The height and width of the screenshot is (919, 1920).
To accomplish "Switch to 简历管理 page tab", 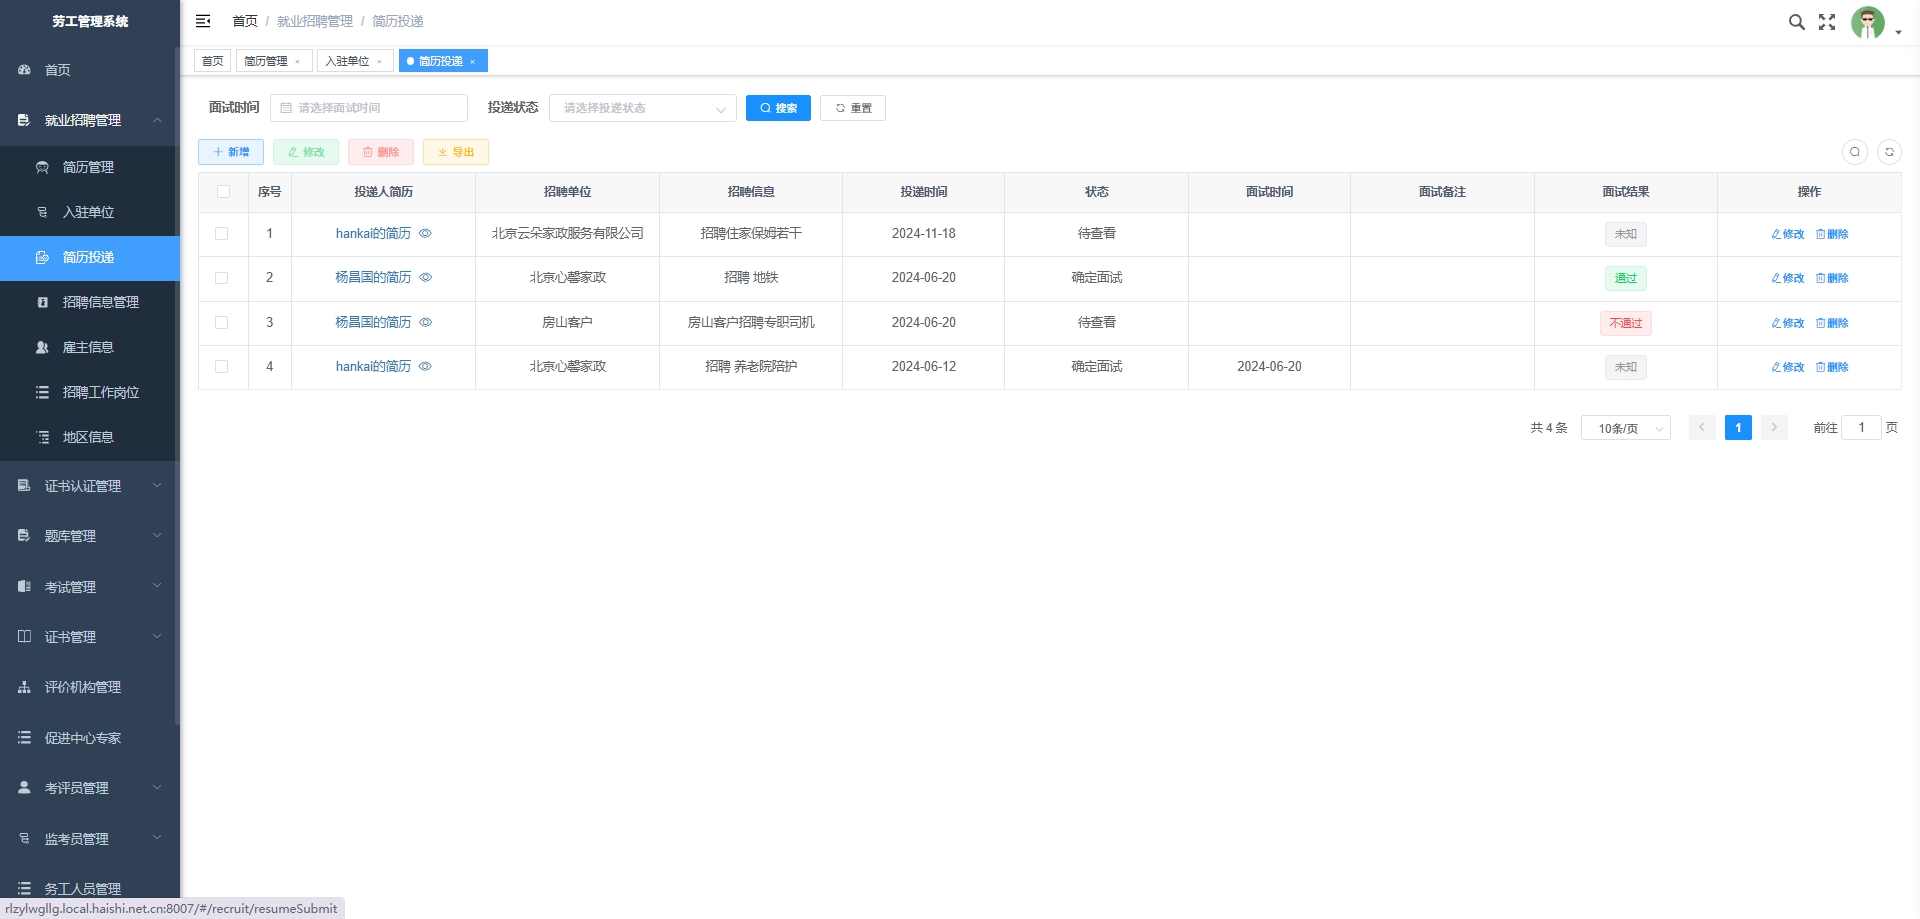I will point(266,61).
